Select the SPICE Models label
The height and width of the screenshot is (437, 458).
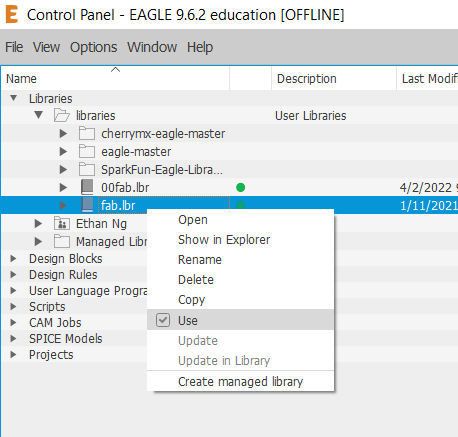pyautogui.click(x=66, y=339)
